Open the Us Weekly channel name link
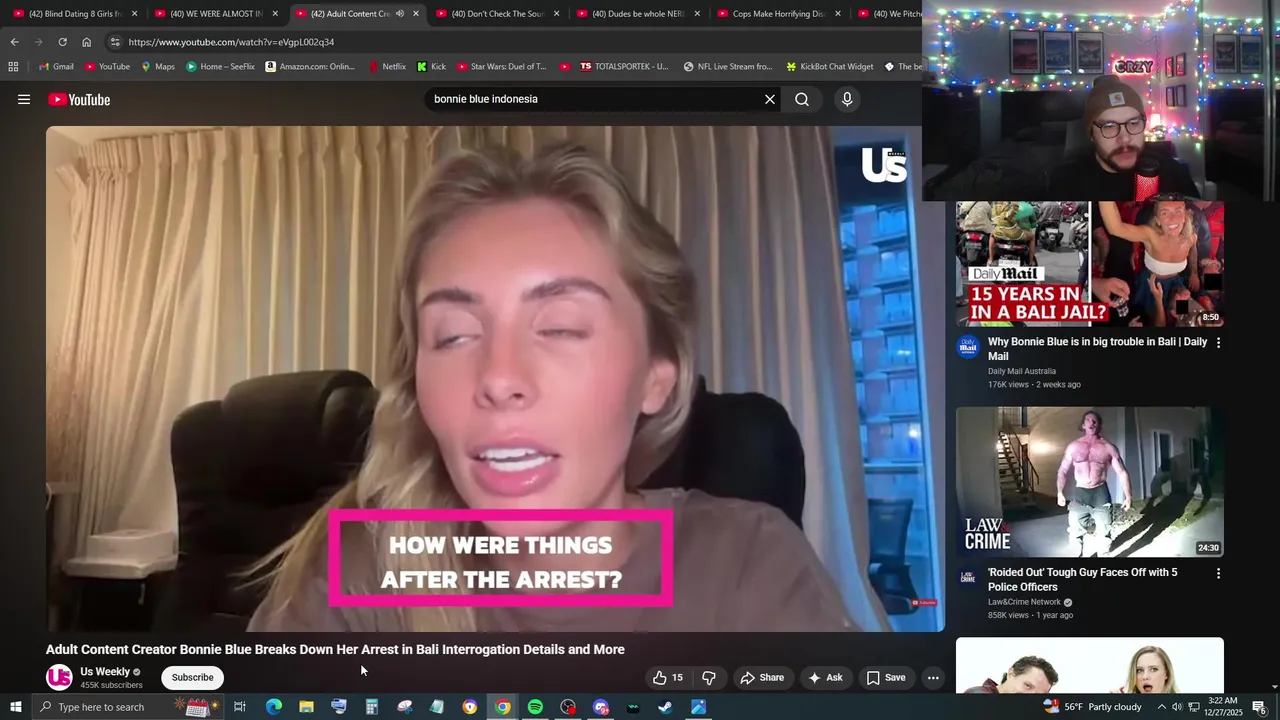Viewport: 1280px width, 720px height. (105, 672)
